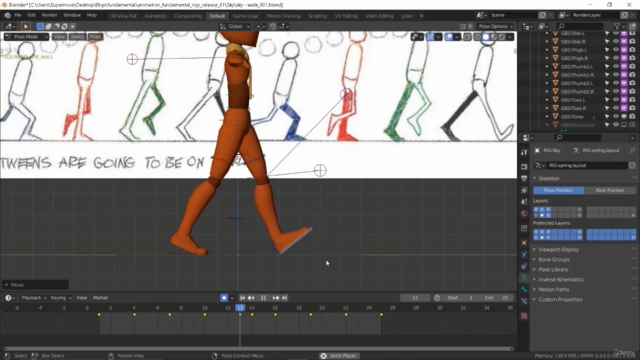Open the World properties tab icon
Screen dimensions: 640x360
click(524, 213)
